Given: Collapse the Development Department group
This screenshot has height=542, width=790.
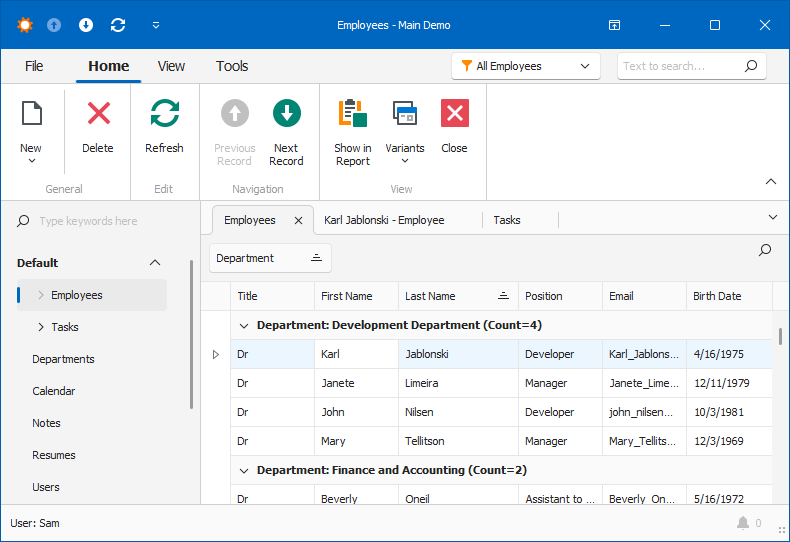Looking at the screenshot, I should (x=243, y=325).
